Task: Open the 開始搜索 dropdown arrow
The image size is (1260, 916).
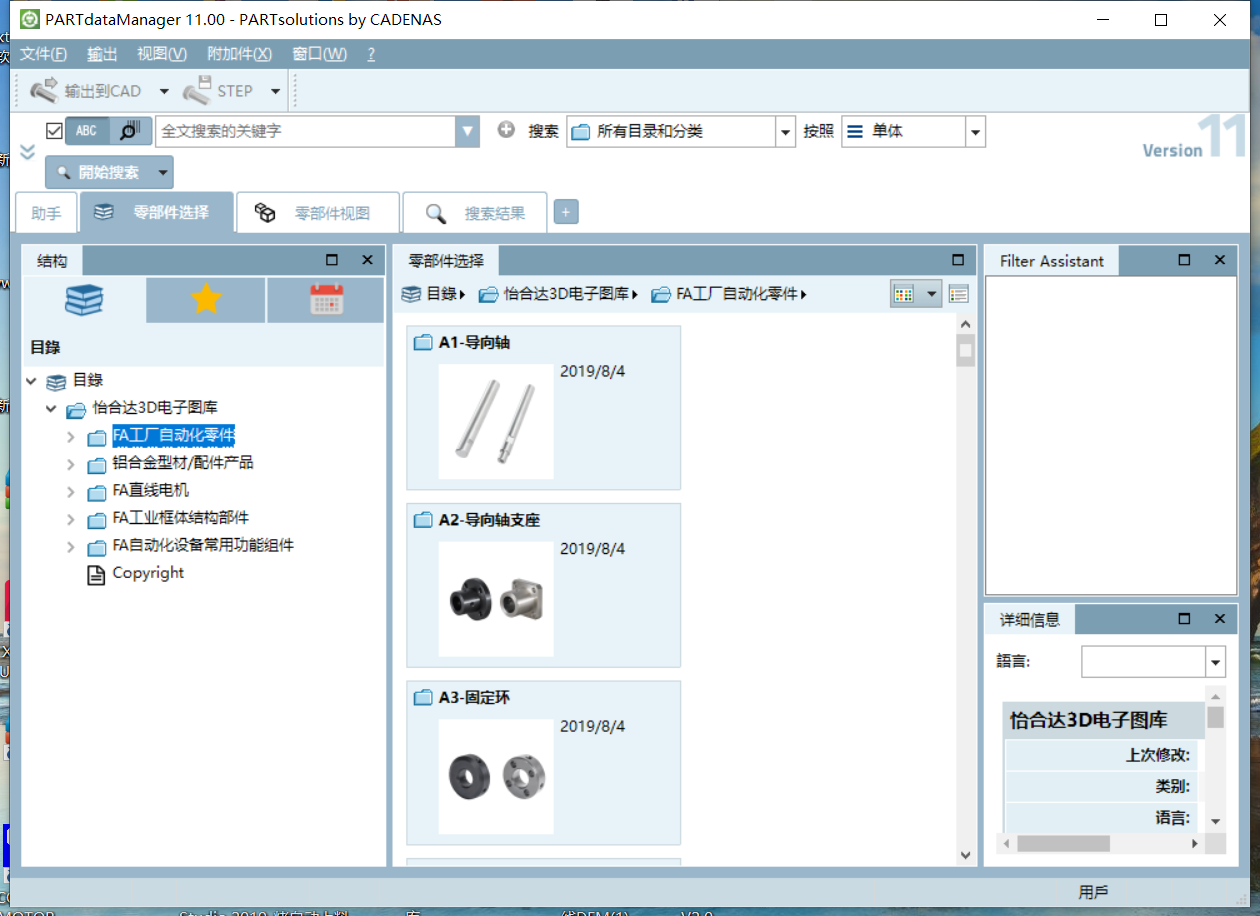Action: click(163, 172)
